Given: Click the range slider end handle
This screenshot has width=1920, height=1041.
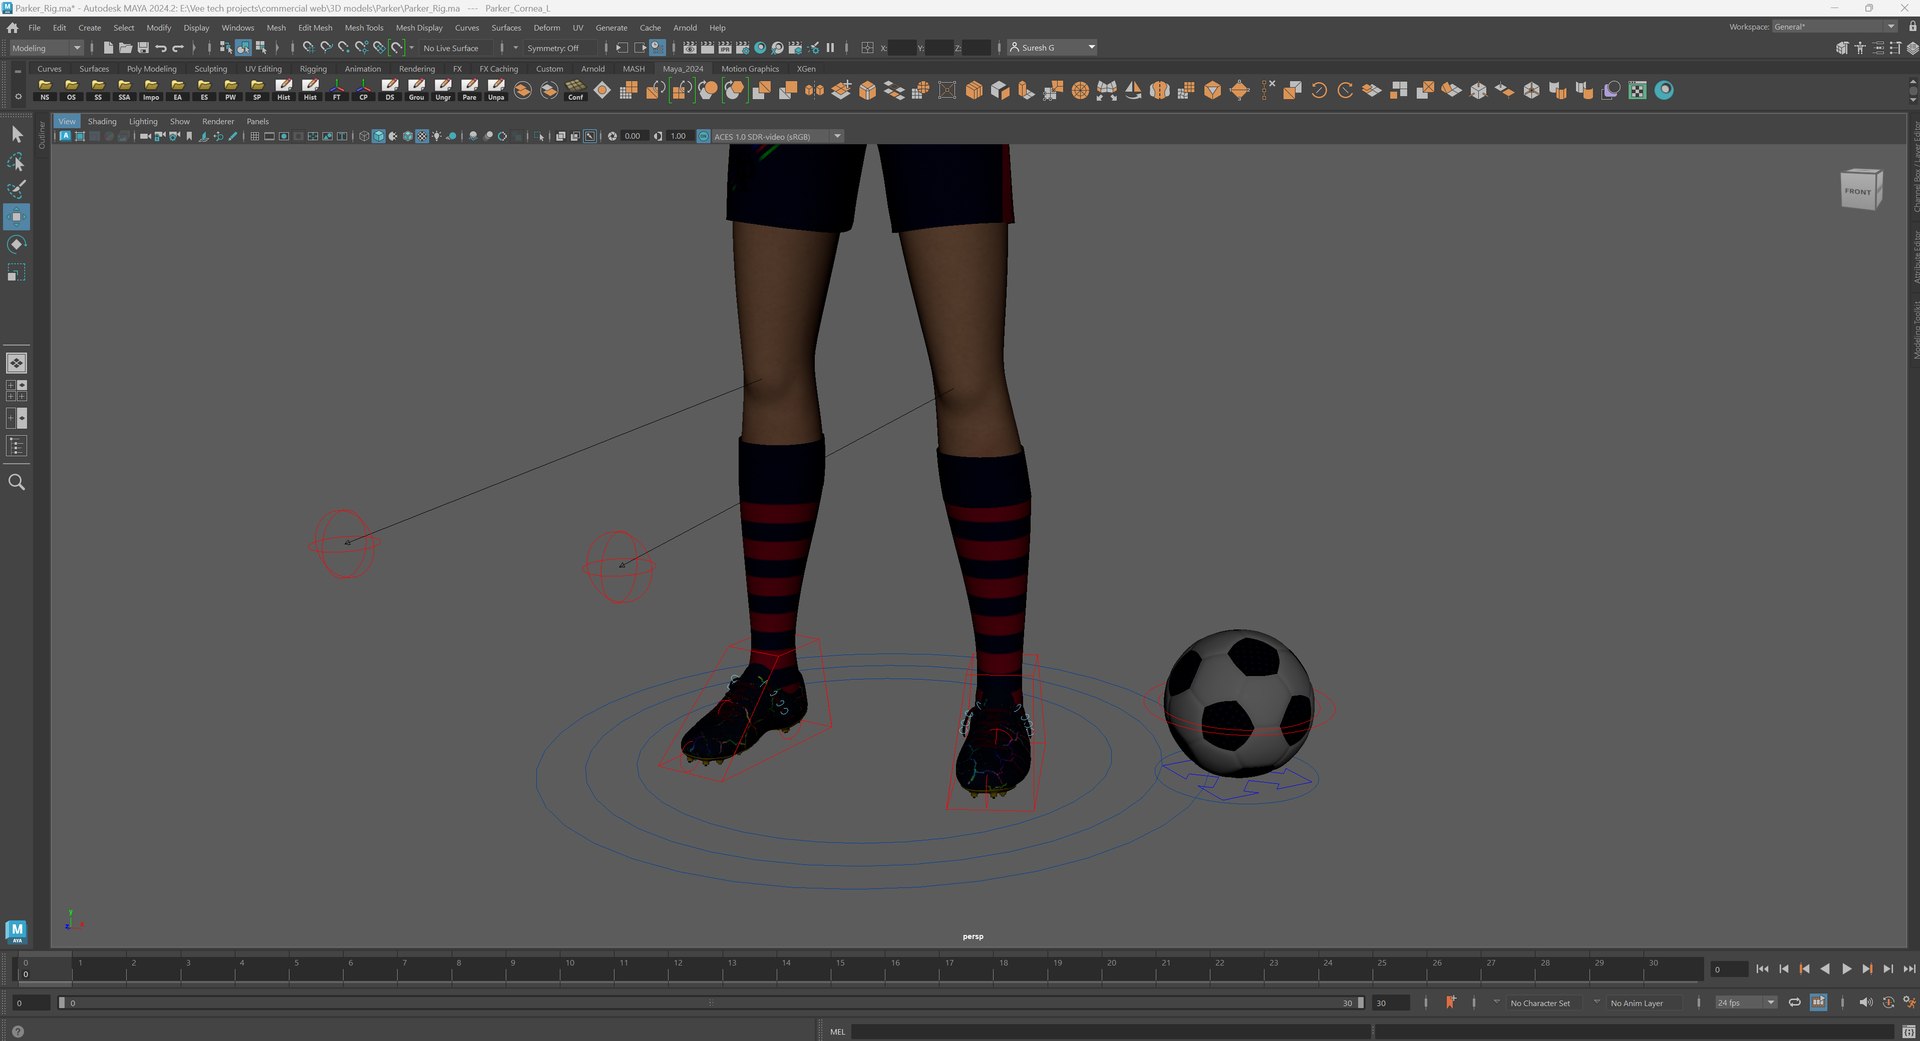Looking at the screenshot, I should pos(1360,1002).
